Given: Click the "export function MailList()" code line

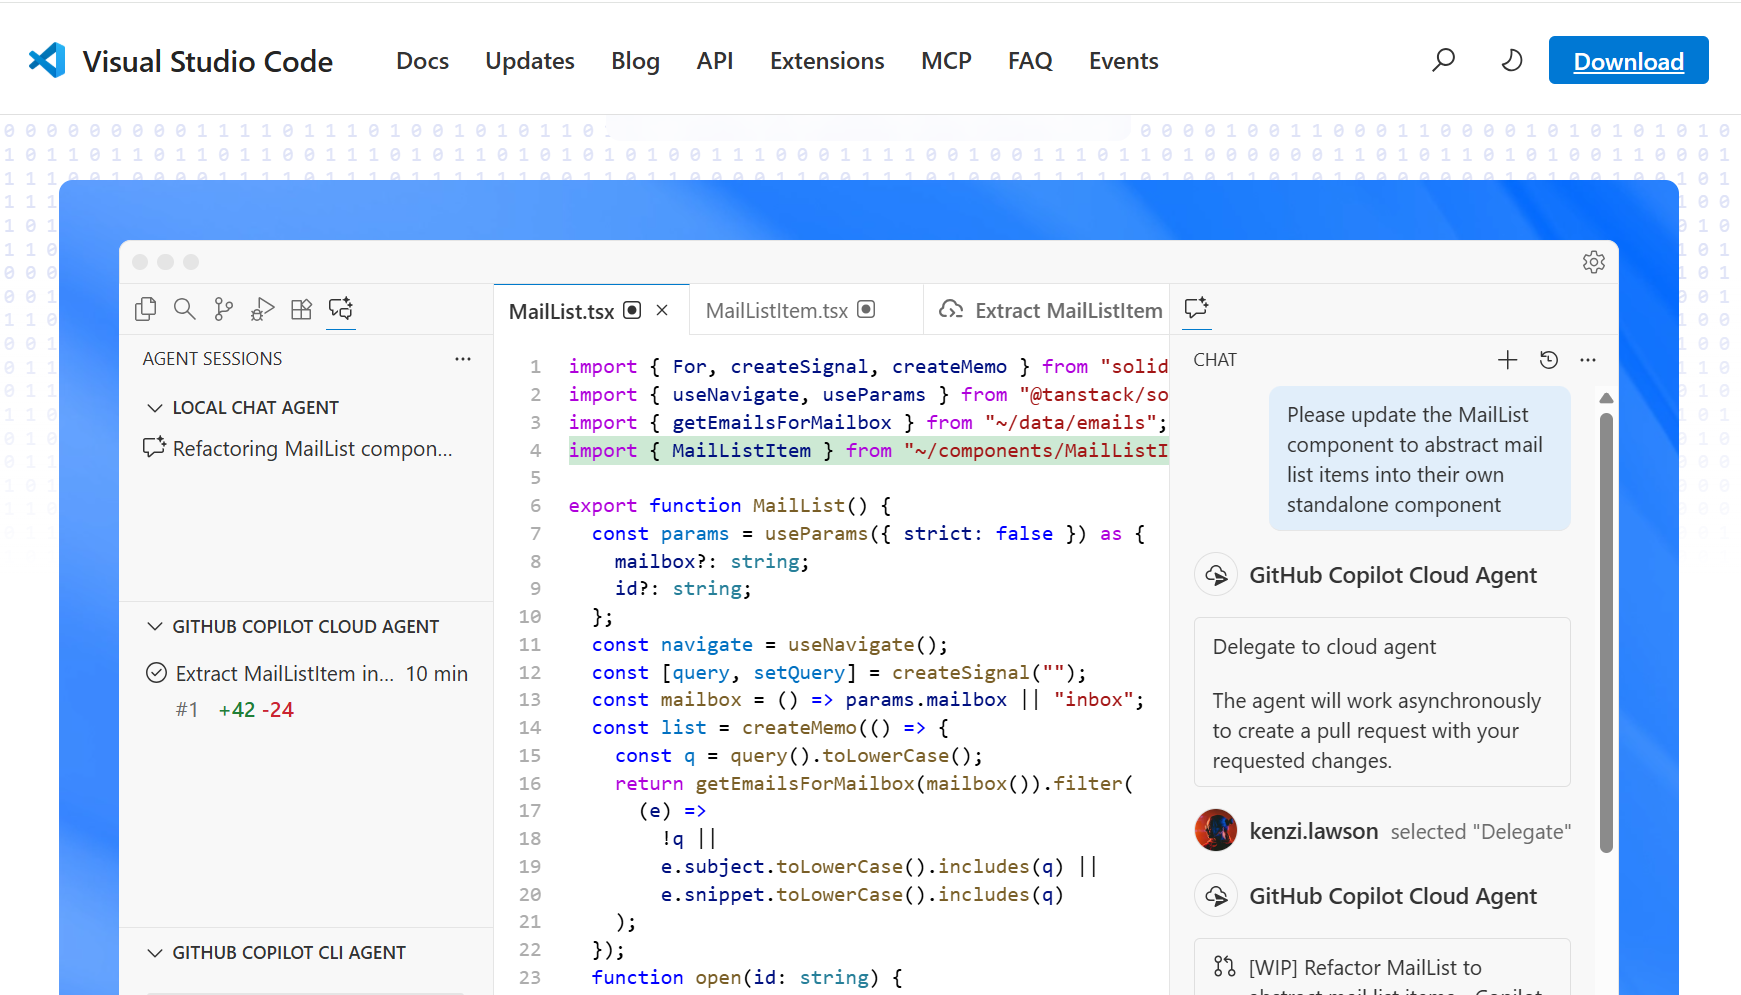Looking at the screenshot, I should [729, 506].
